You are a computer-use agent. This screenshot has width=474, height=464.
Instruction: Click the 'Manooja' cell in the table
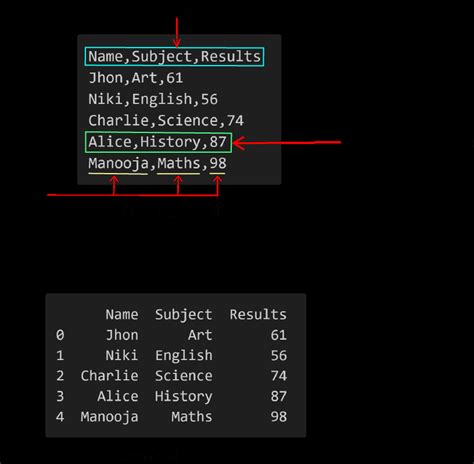click(109, 417)
